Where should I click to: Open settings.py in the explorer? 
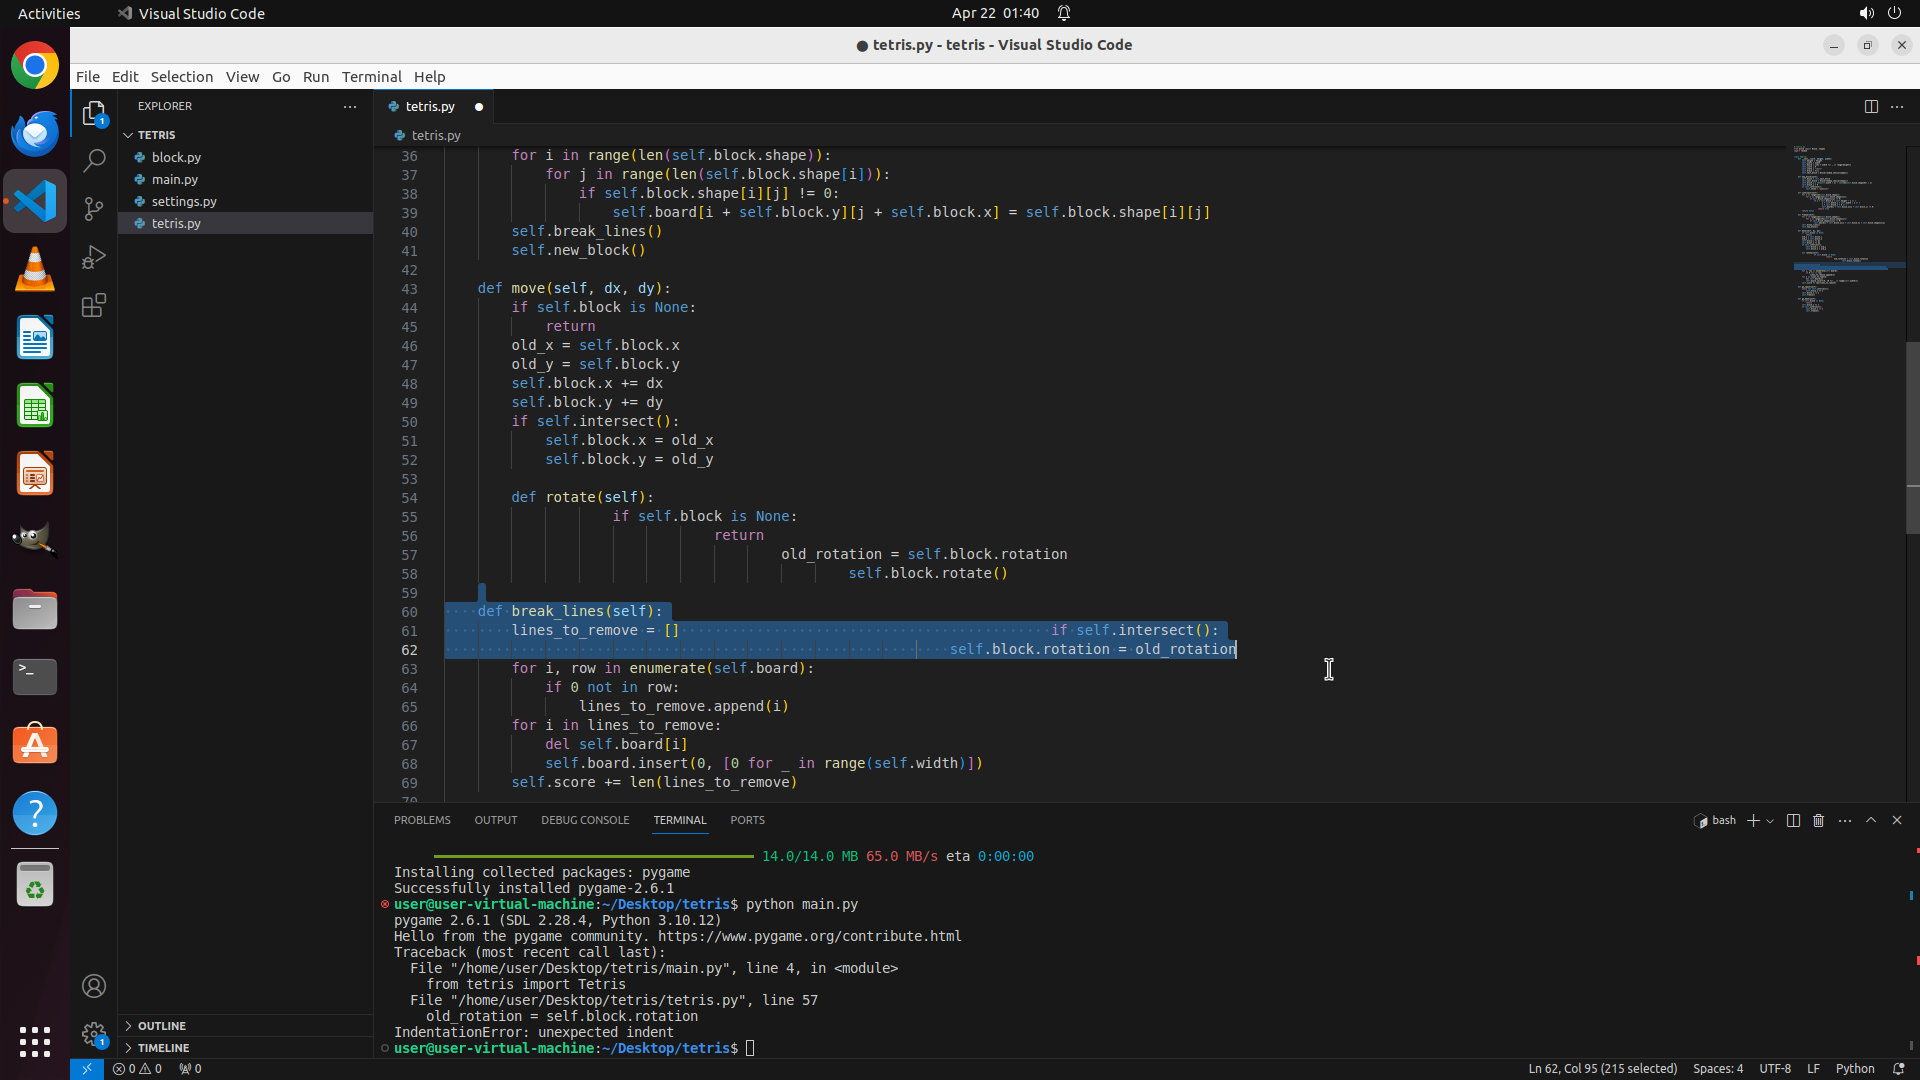click(184, 201)
